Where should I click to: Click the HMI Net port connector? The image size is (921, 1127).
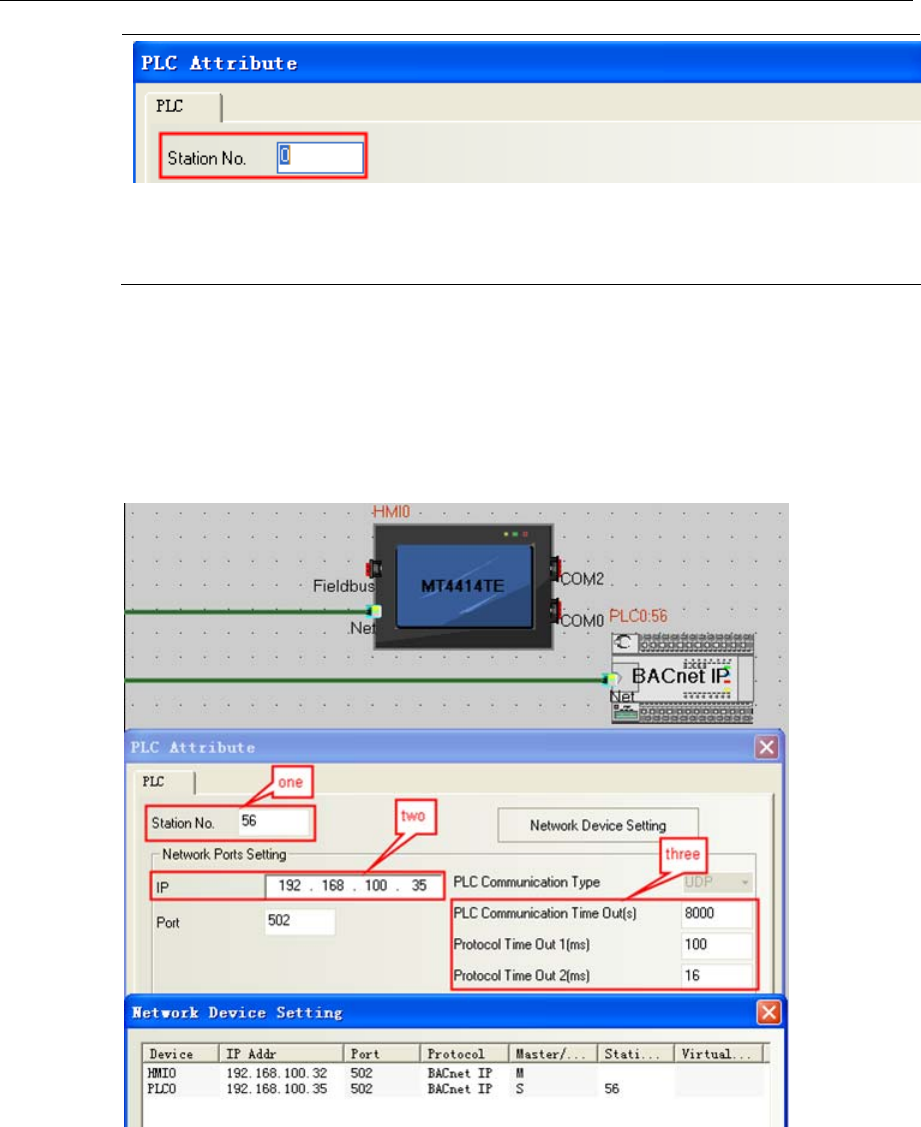(374, 612)
